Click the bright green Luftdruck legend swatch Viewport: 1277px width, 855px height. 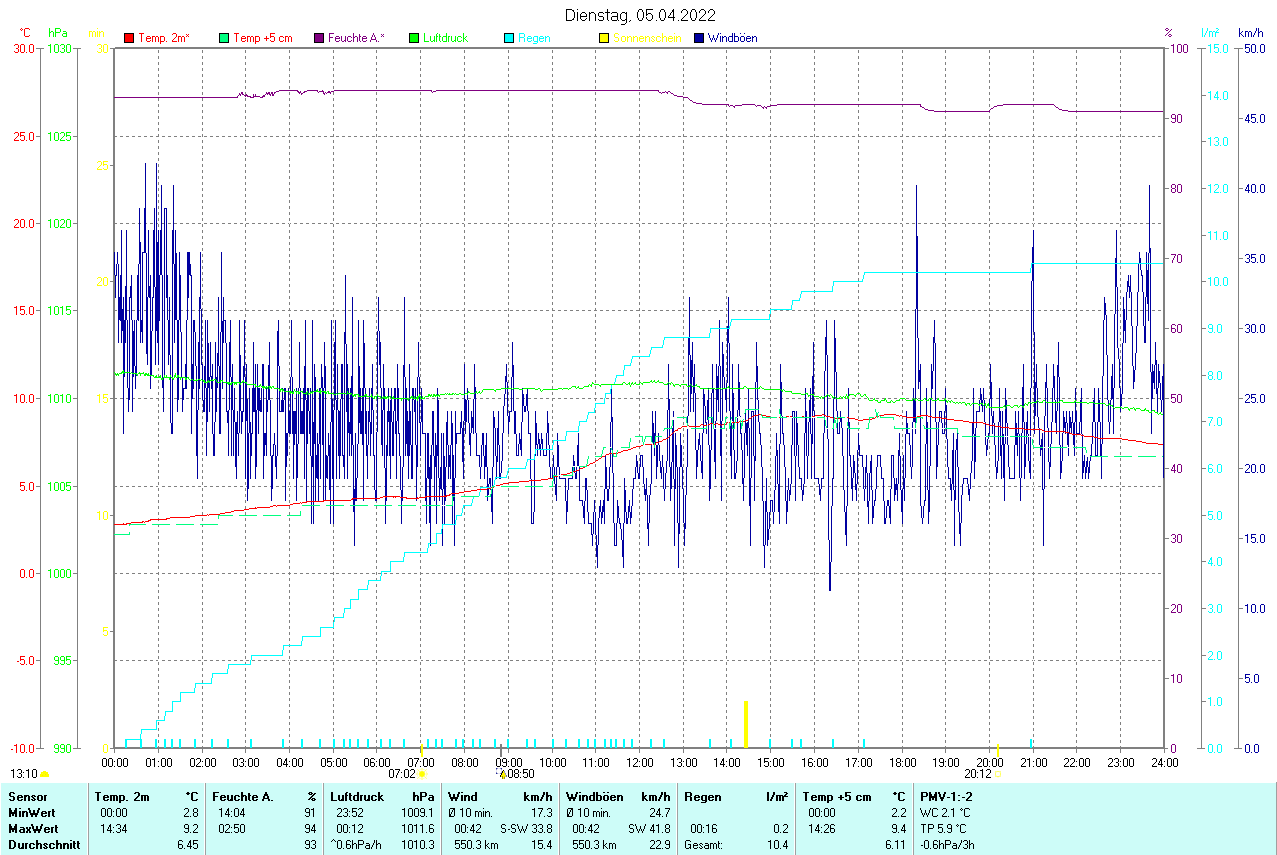pos(414,38)
